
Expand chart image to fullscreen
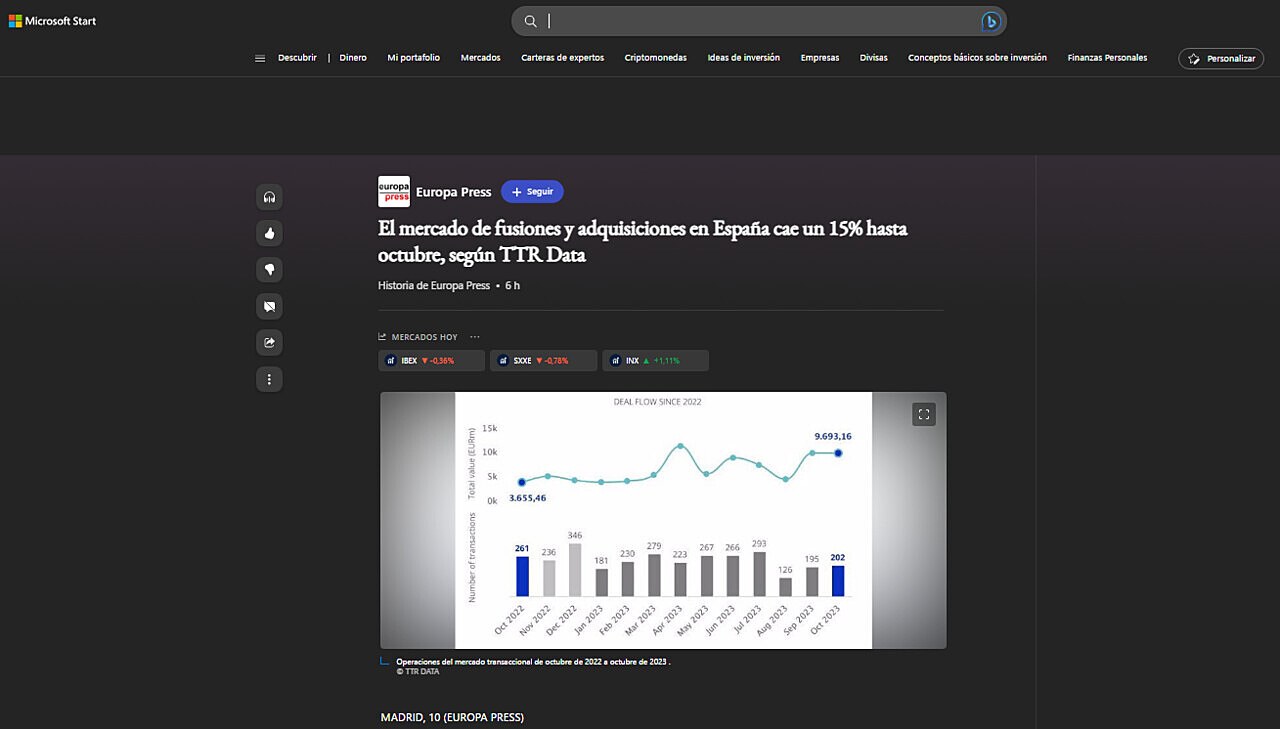tap(924, 414)
